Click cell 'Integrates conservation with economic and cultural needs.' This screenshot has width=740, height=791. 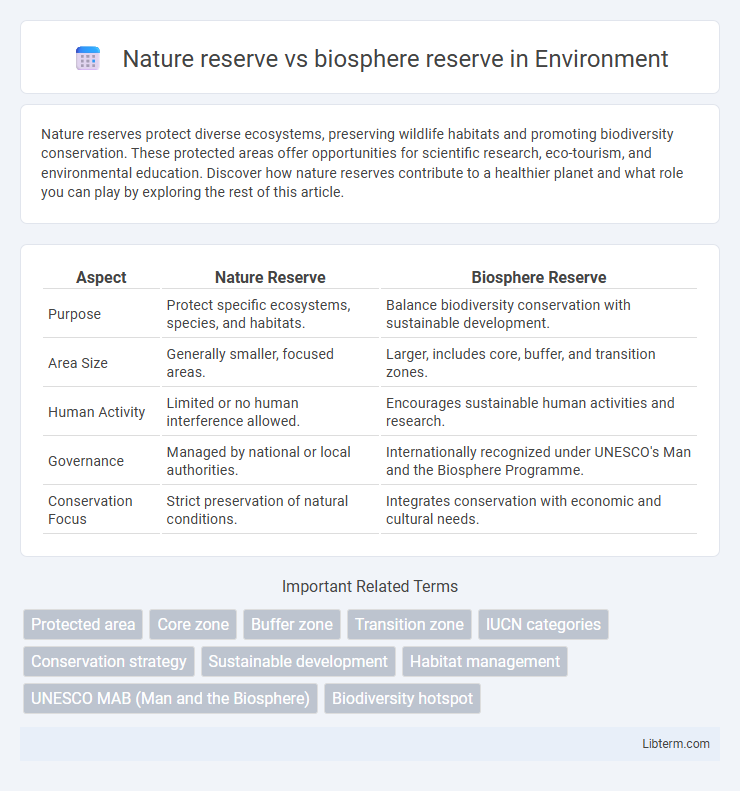pyautogui.click(x=539, y=510)
